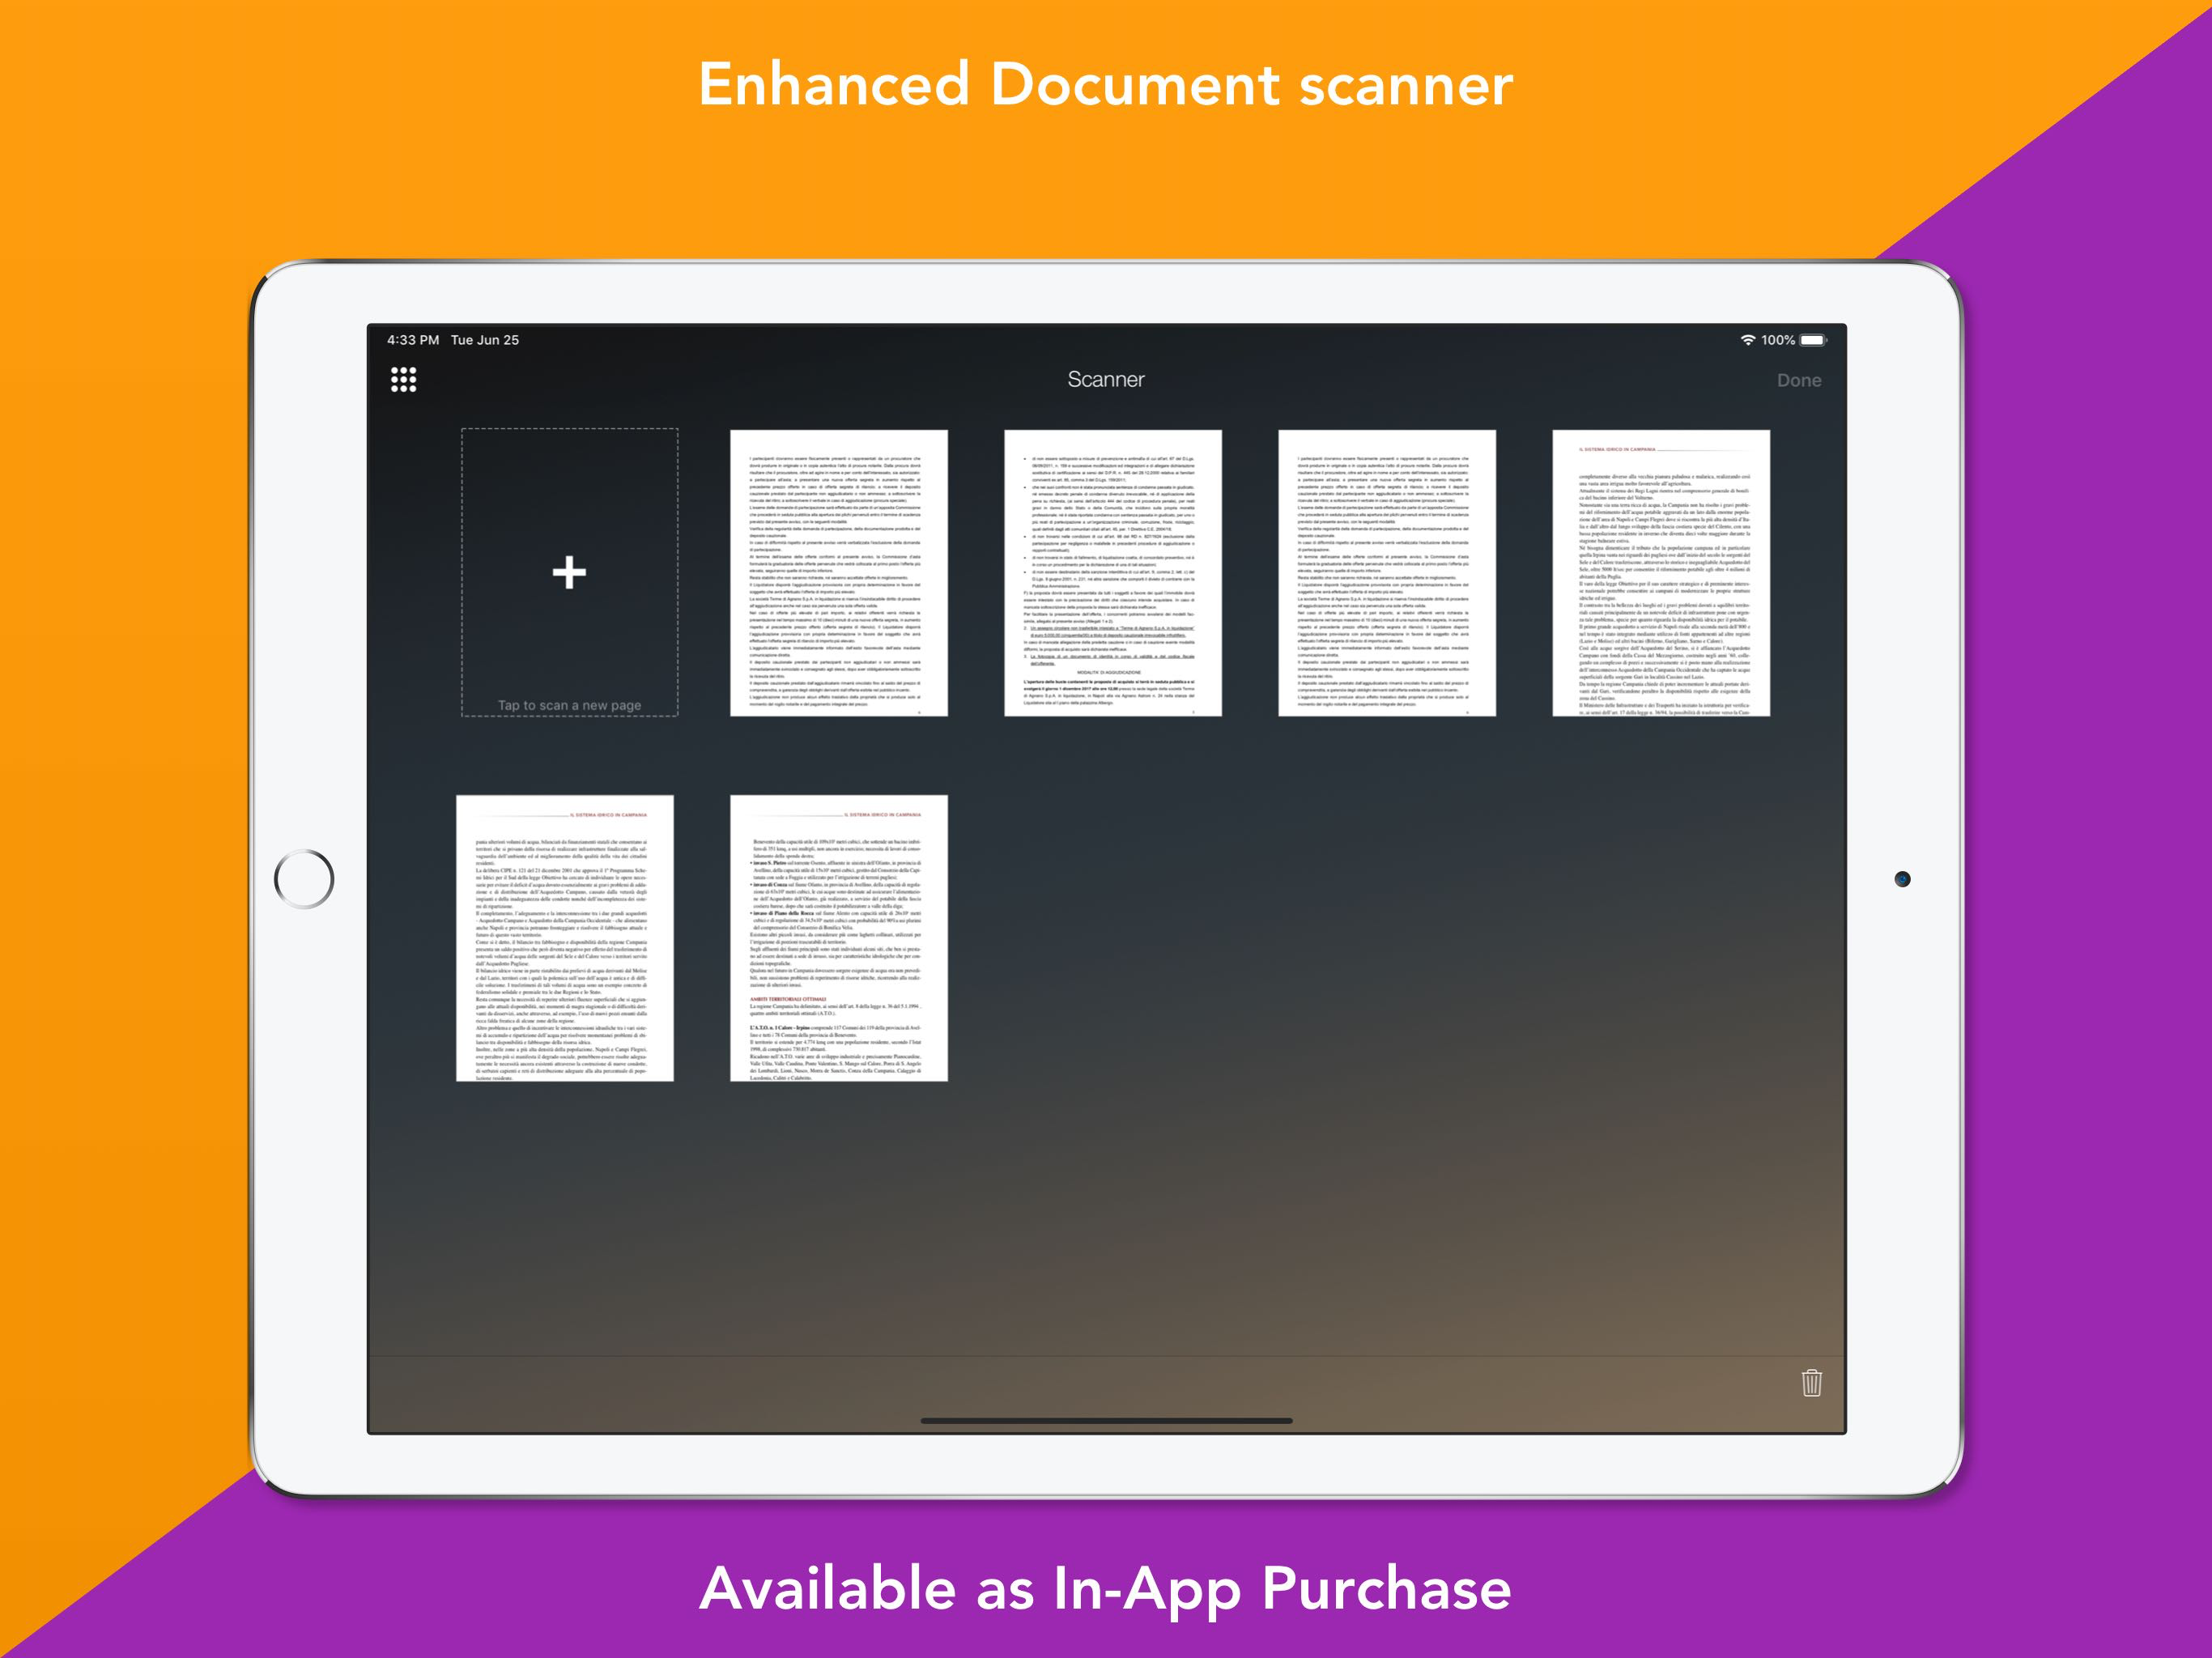Click the Tue Jun 25 date
Screen dimensions: 2212x1658
click(485, 340)
